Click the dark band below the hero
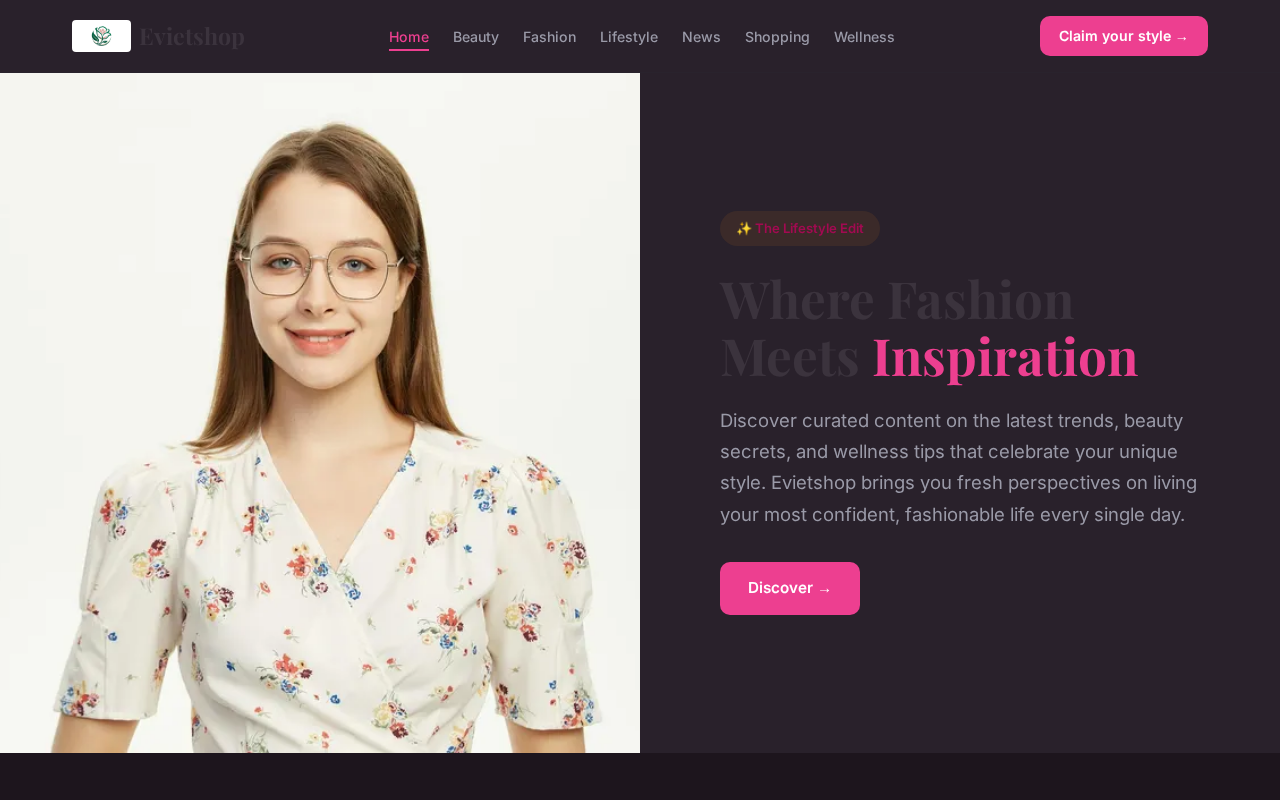 (640, 776)
